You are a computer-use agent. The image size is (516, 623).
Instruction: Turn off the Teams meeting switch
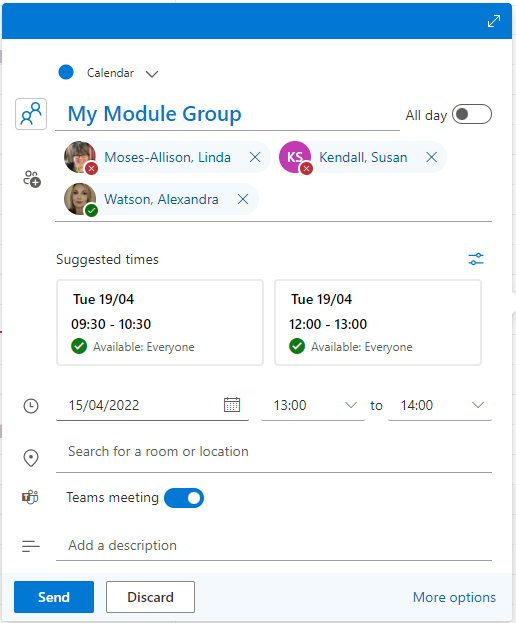[184, 498]
